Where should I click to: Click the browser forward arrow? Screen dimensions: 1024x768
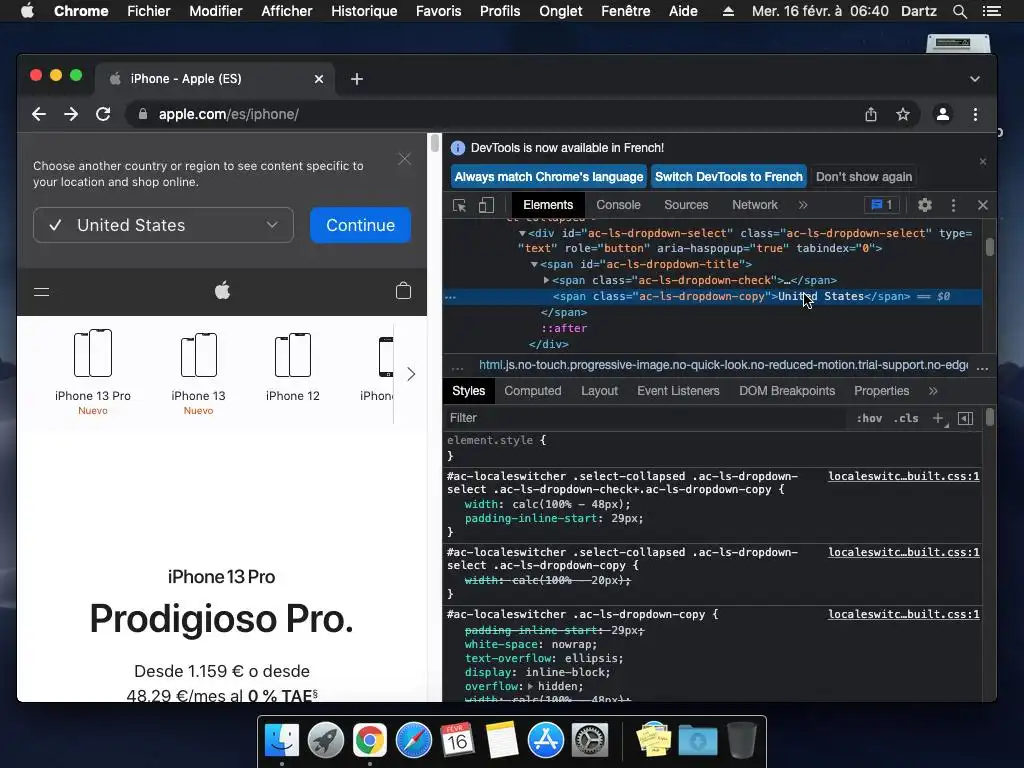point(71,114)
